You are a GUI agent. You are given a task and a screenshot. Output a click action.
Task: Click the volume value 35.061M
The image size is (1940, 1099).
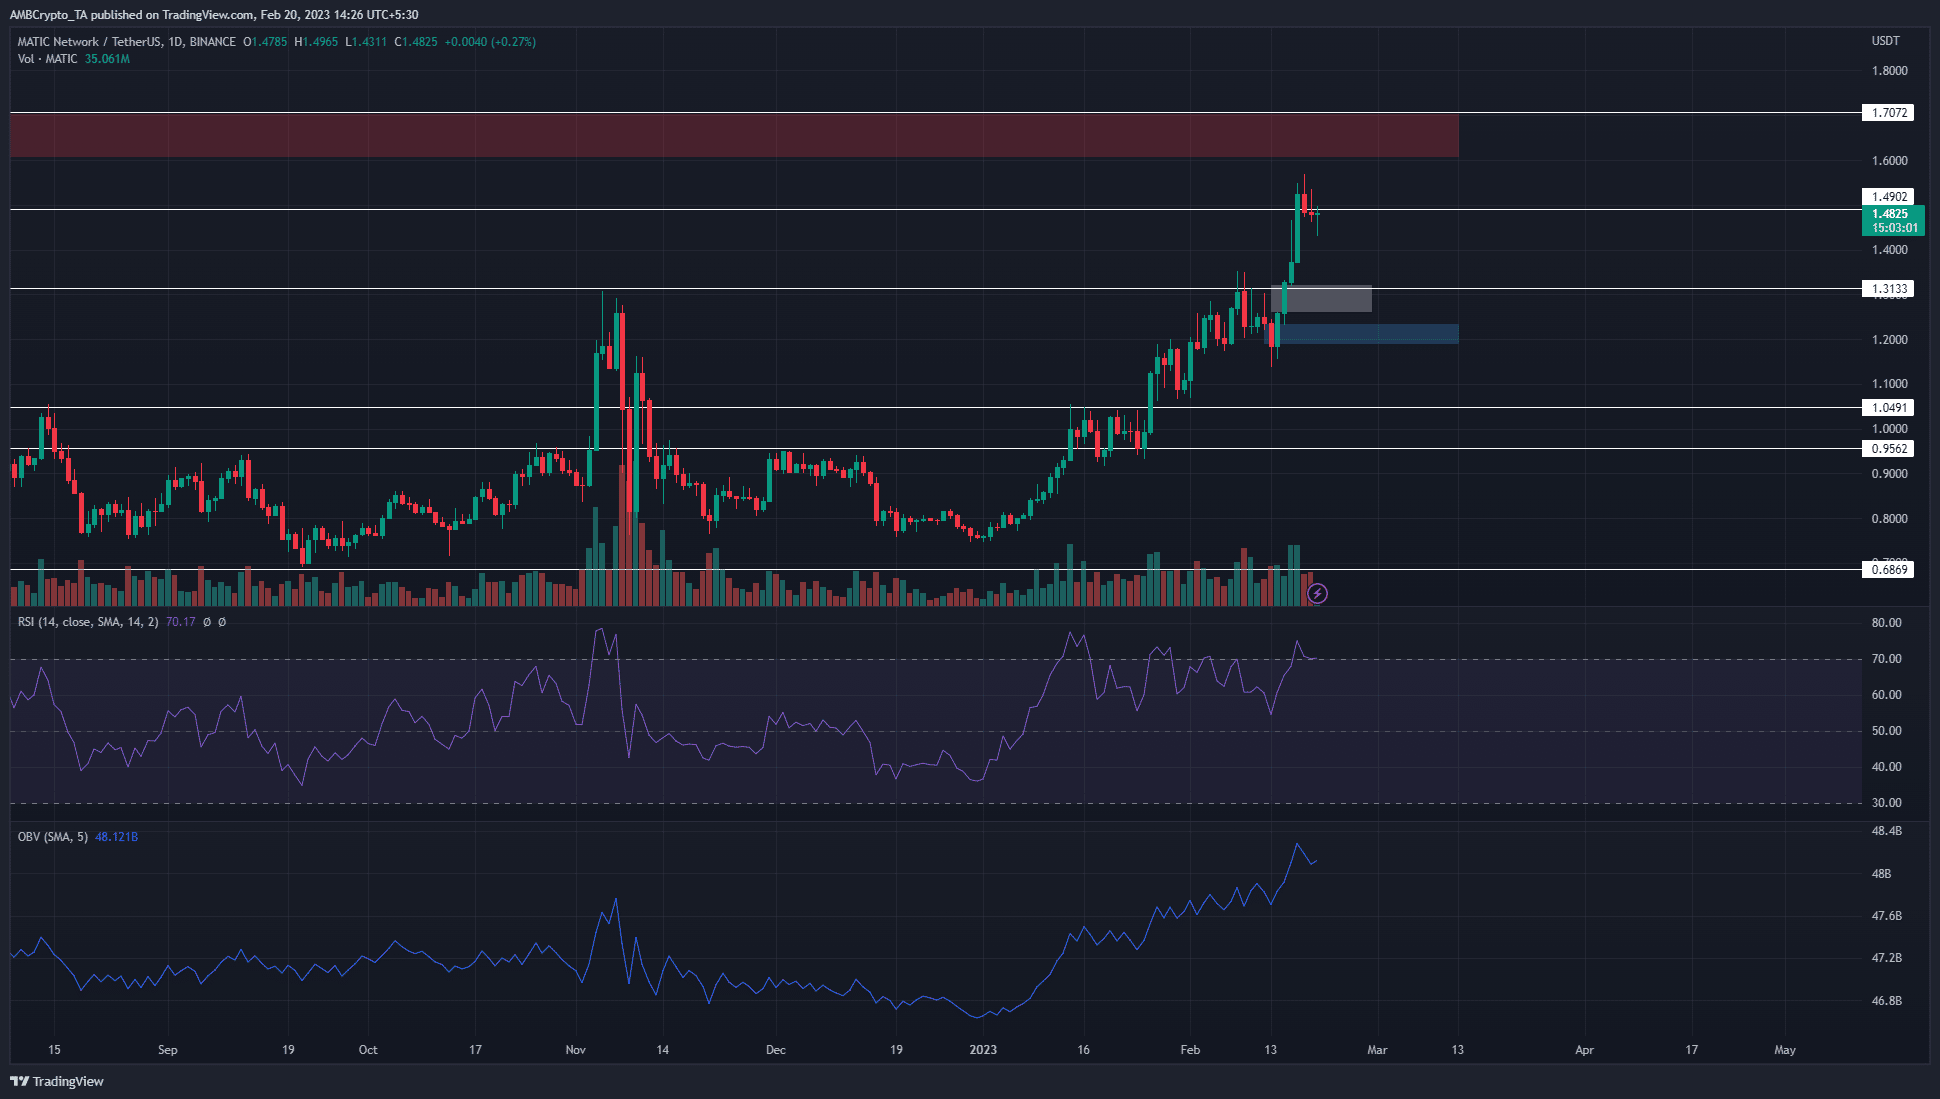click(108, 59)
